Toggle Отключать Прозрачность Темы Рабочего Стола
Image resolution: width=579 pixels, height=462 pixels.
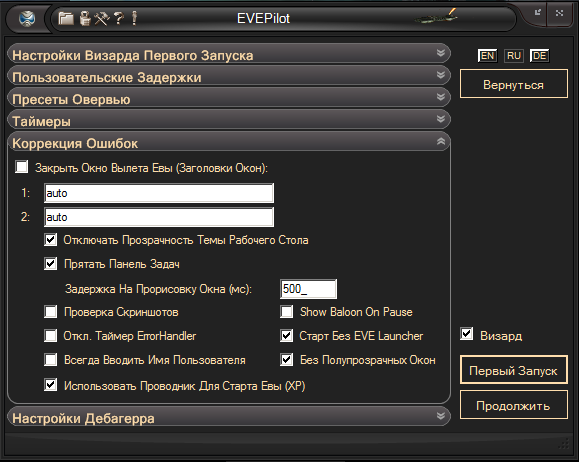click(x=51, y=239)
